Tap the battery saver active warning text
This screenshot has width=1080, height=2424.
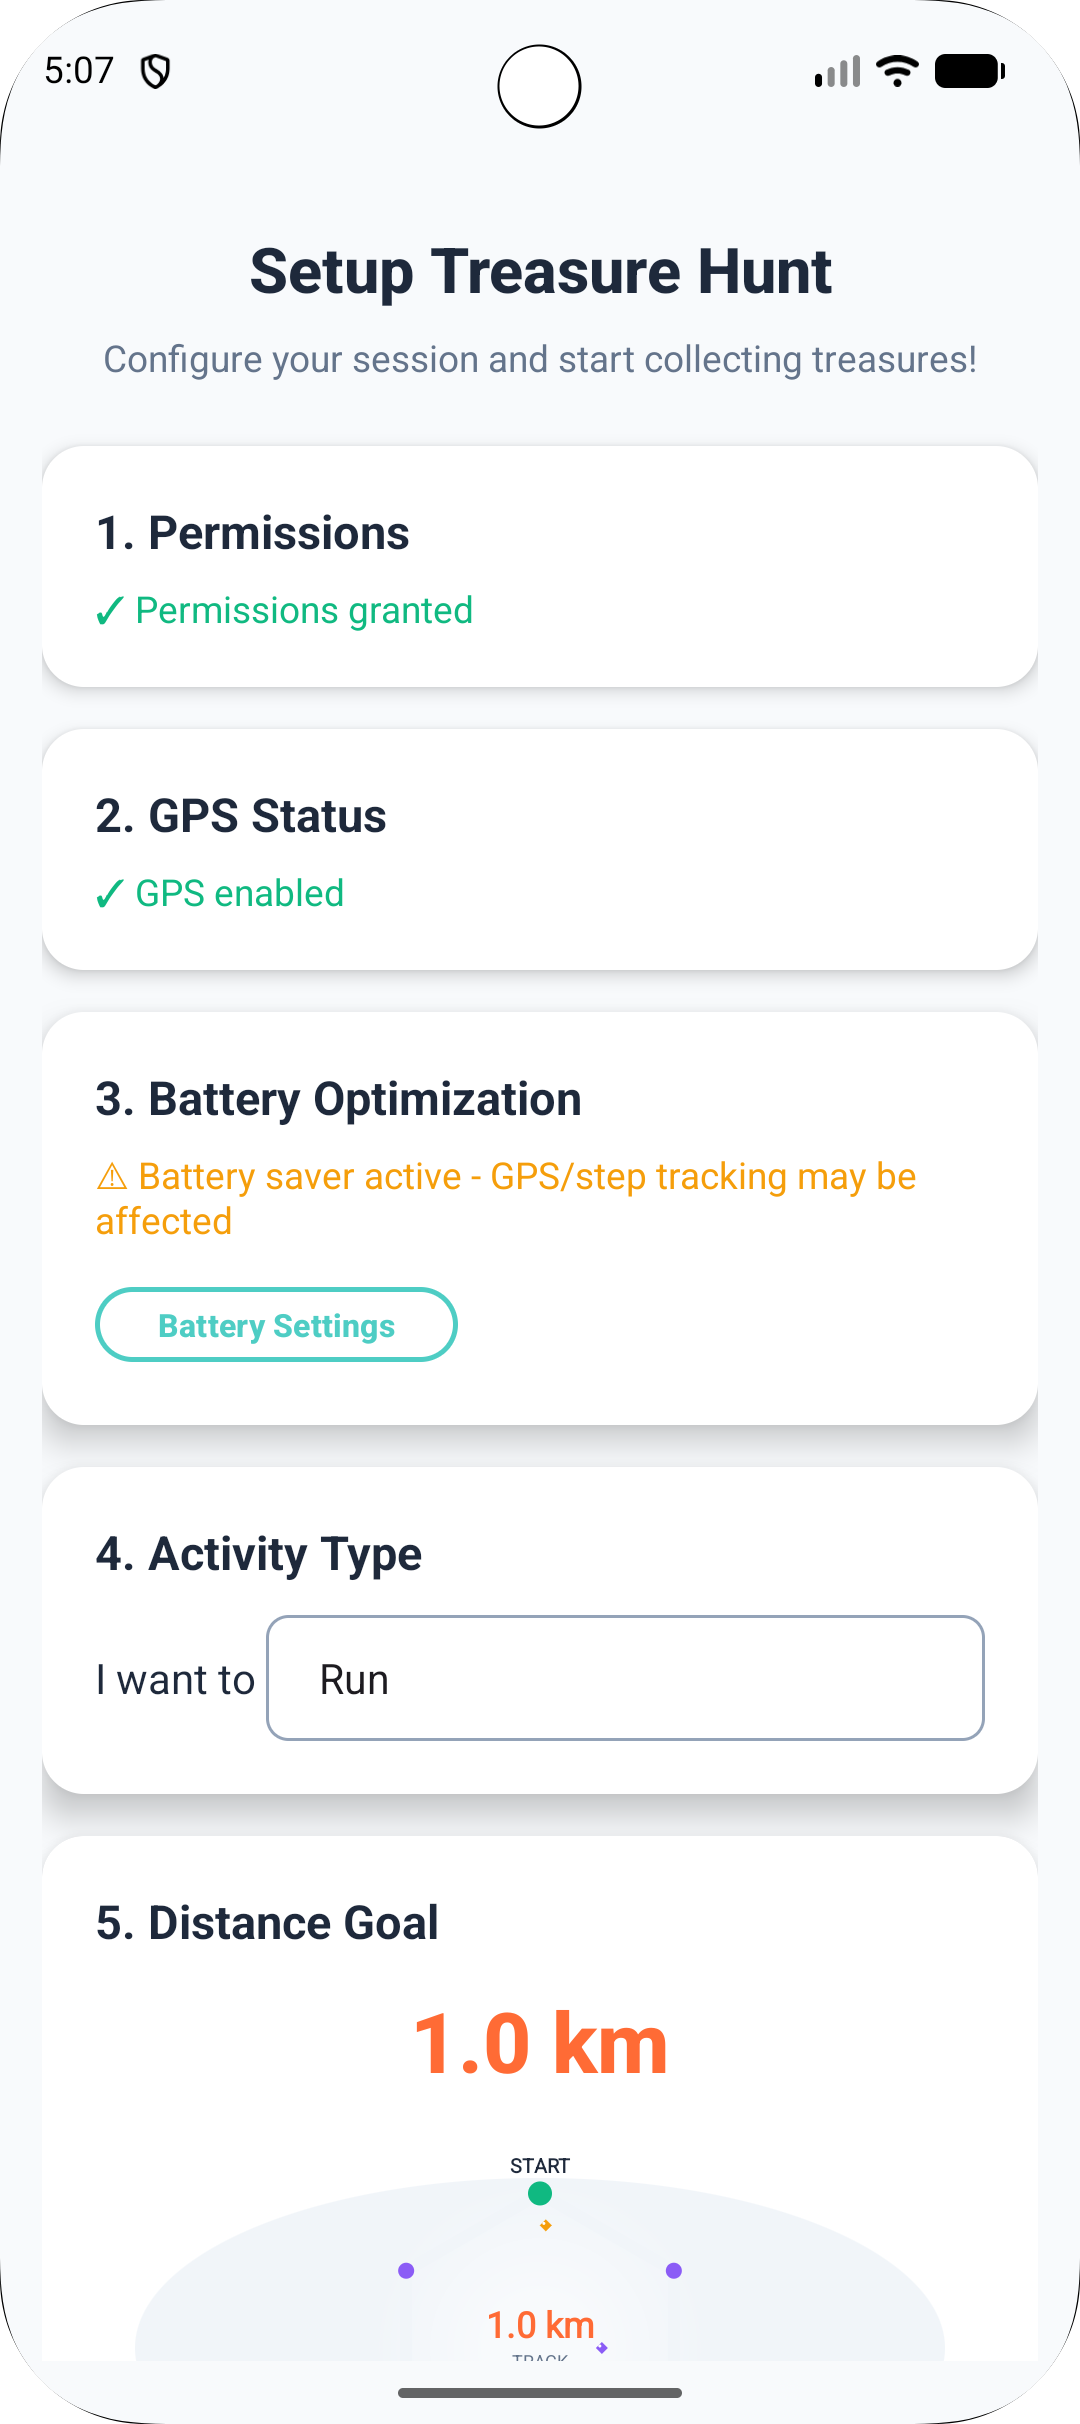click(506, 1199)
